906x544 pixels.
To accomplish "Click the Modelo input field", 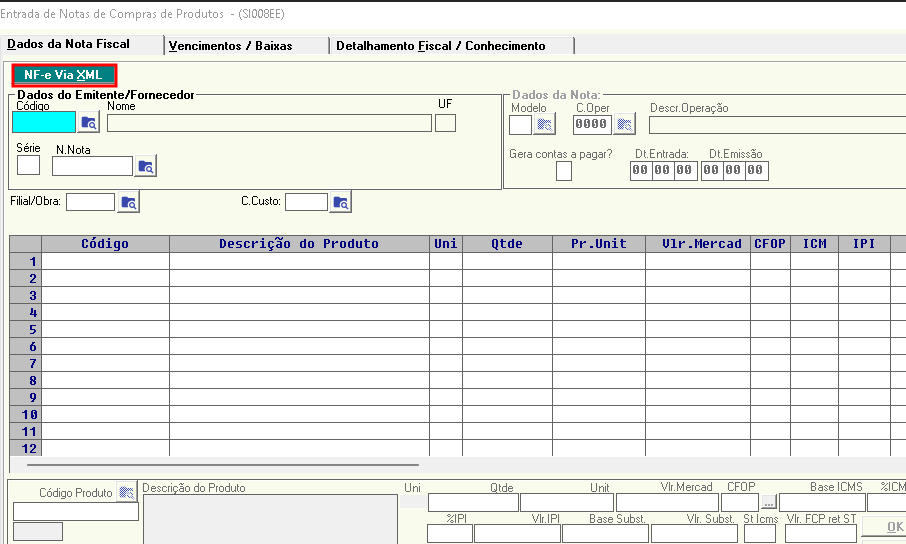I will (x=521, y=125).
